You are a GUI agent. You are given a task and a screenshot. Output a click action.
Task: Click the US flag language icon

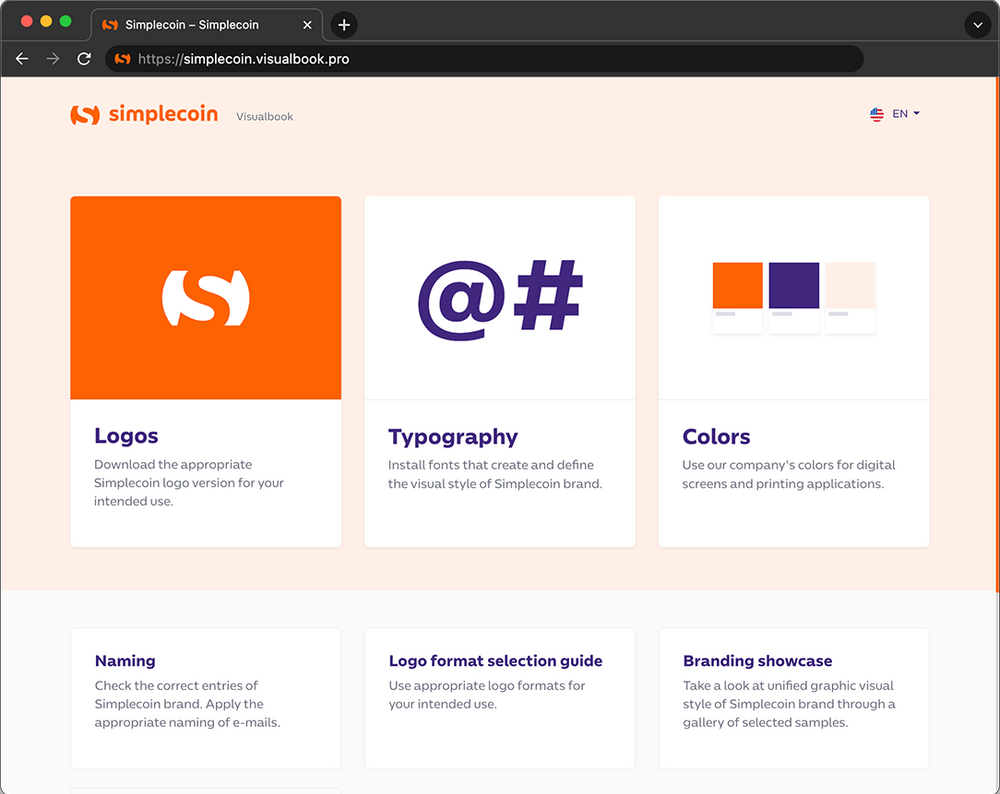click(877, 114)
